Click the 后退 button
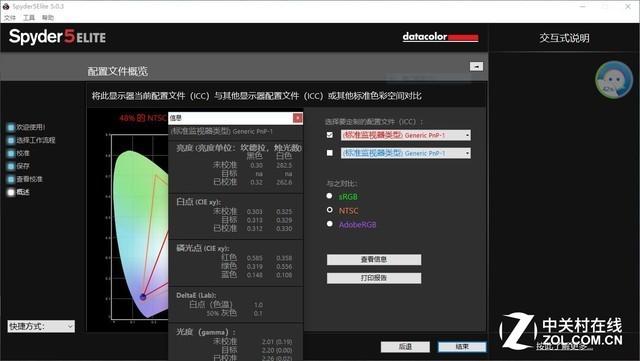The width and height of the screenshot is (640, 361). point(405,347)
